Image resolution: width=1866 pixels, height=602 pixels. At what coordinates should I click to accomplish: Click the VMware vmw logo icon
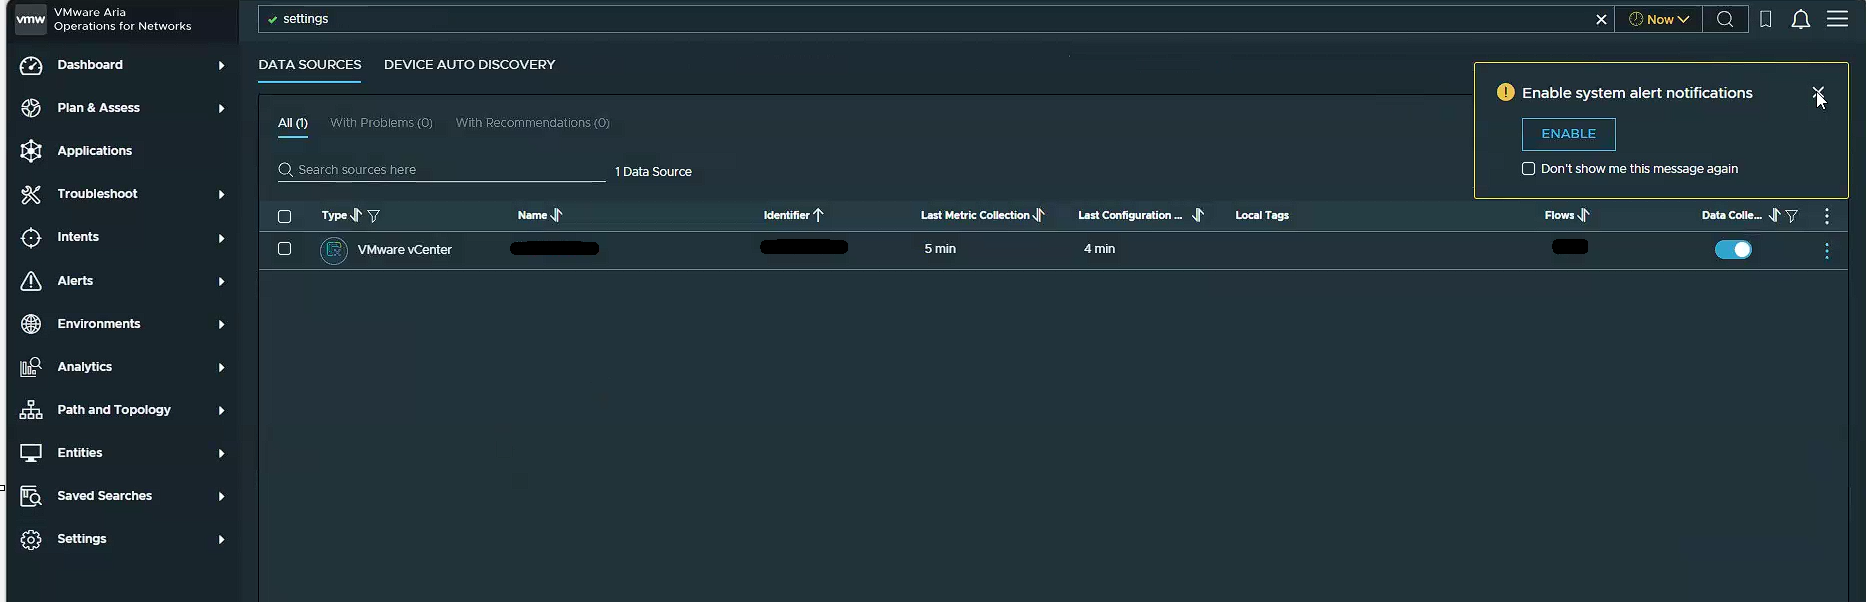(x=31, y=19)
